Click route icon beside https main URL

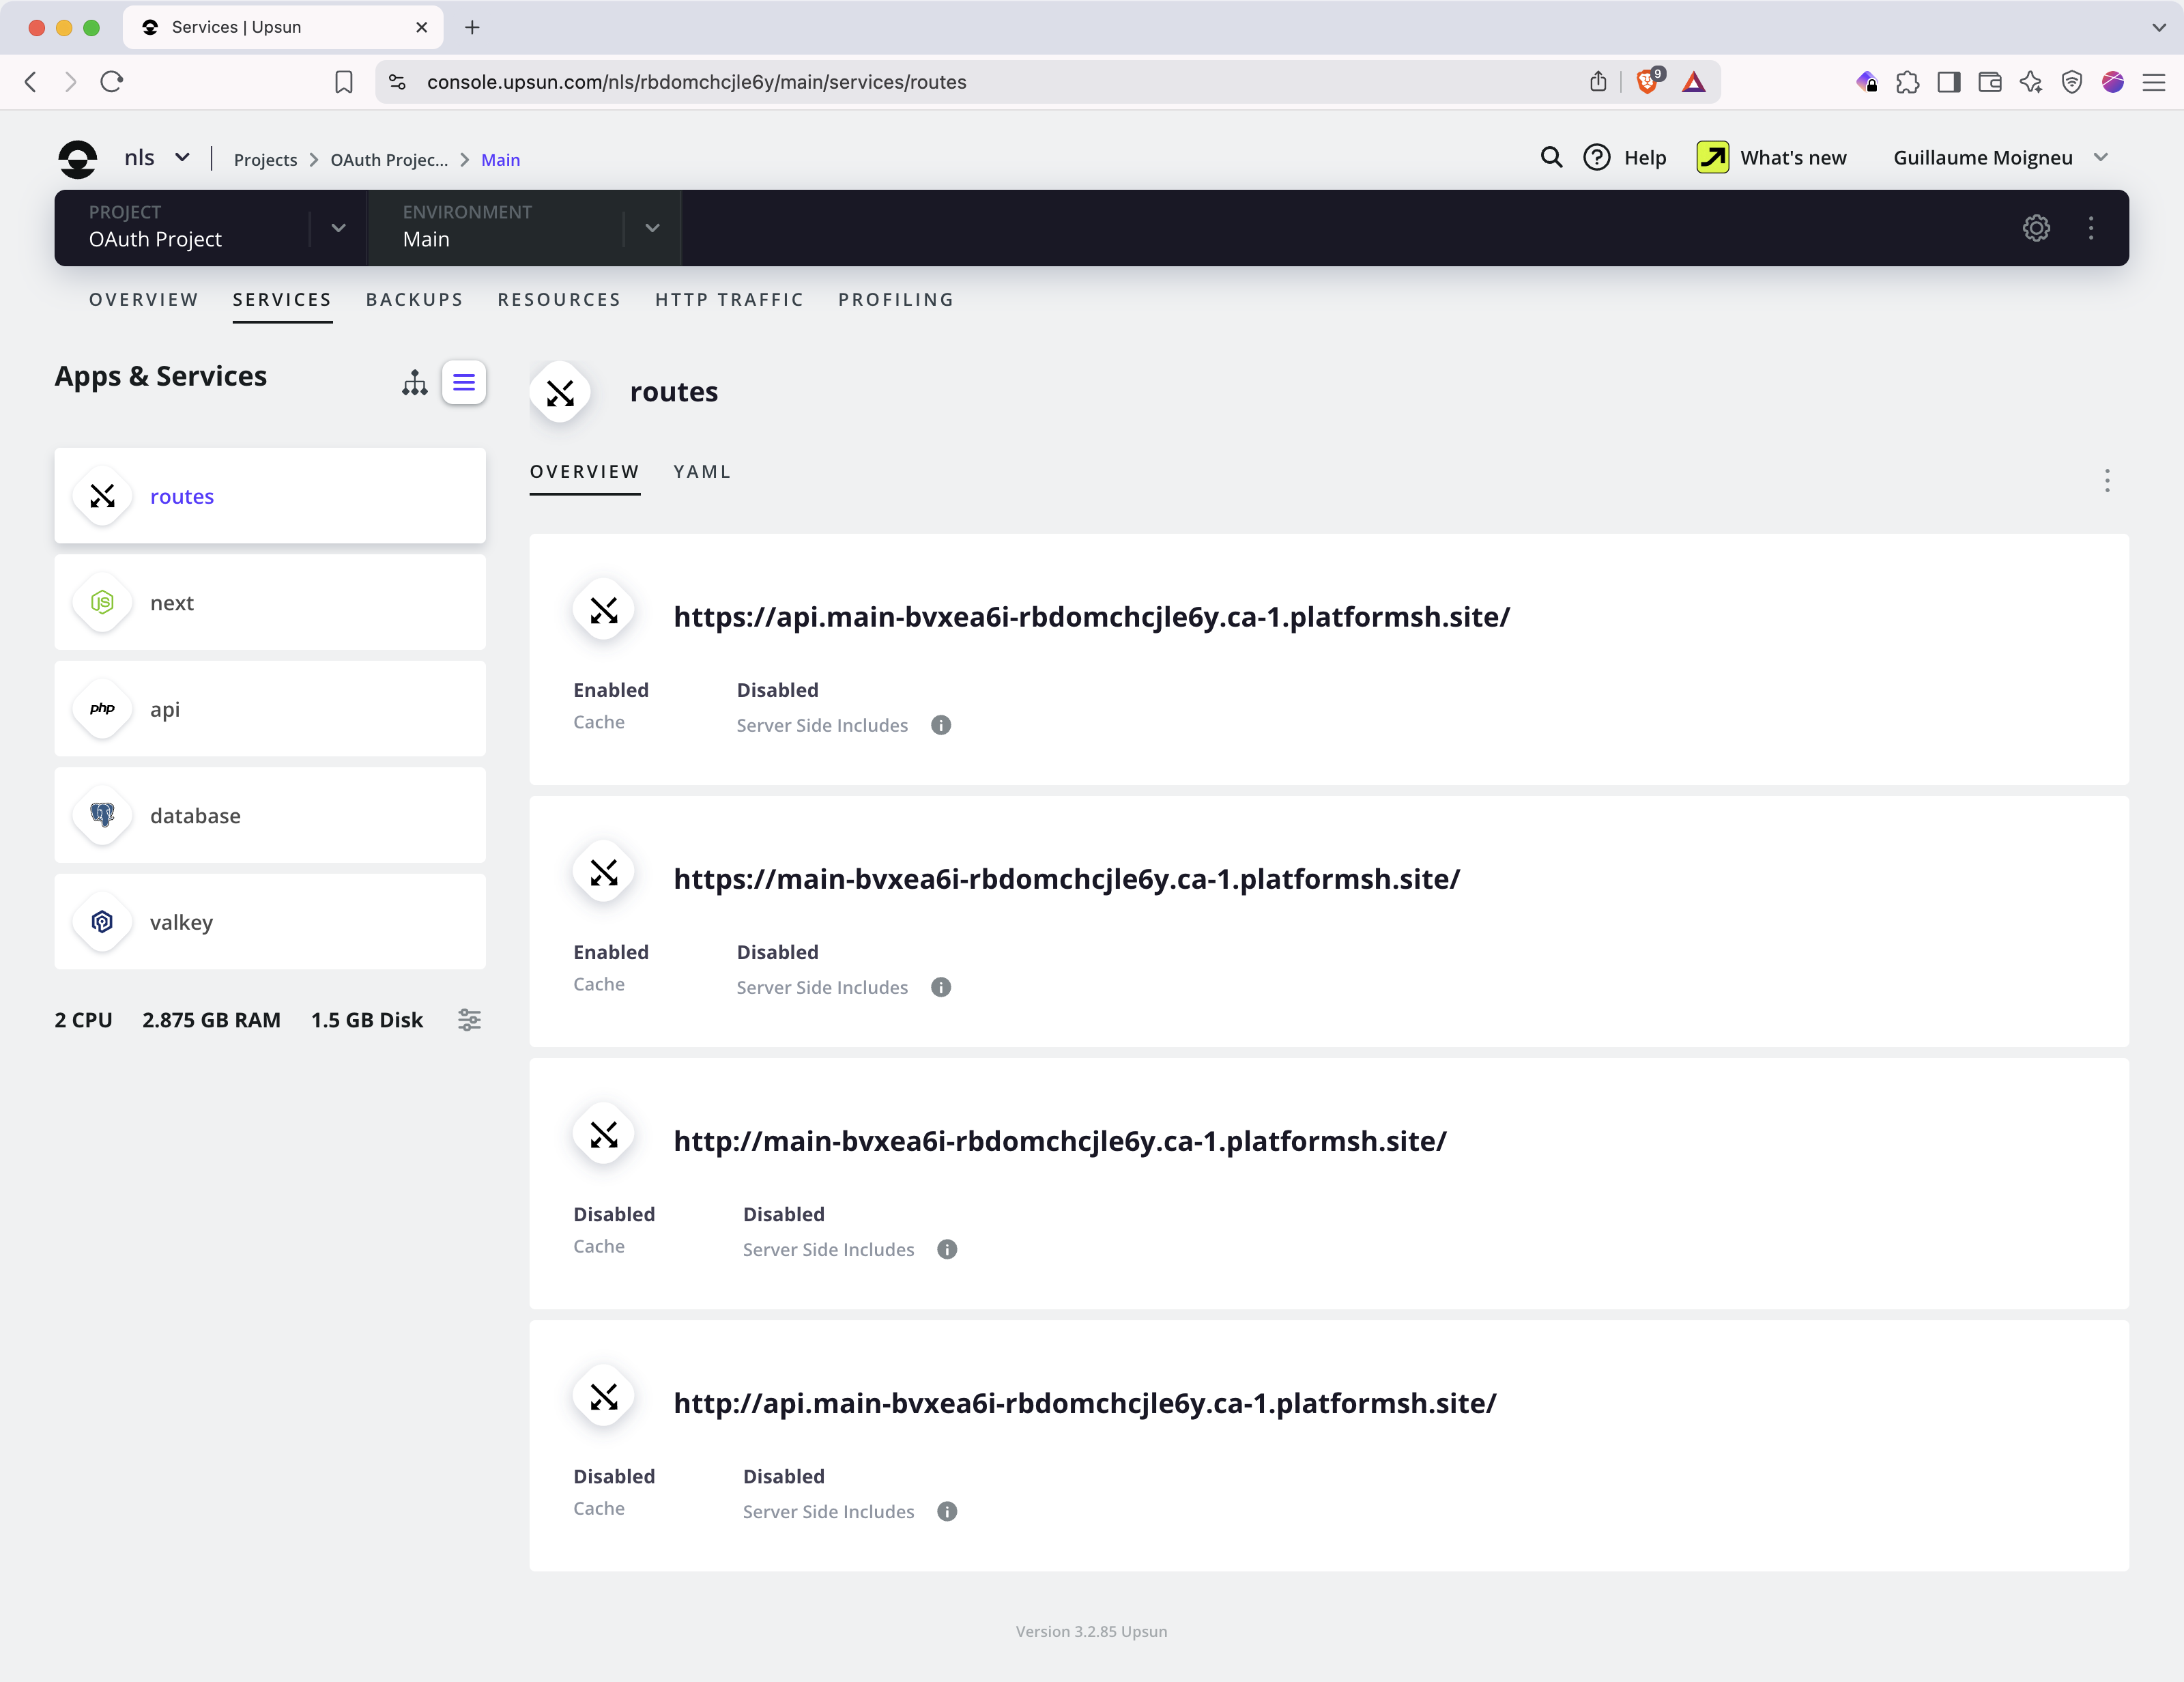pyautogui.click(x=604, y=872)
